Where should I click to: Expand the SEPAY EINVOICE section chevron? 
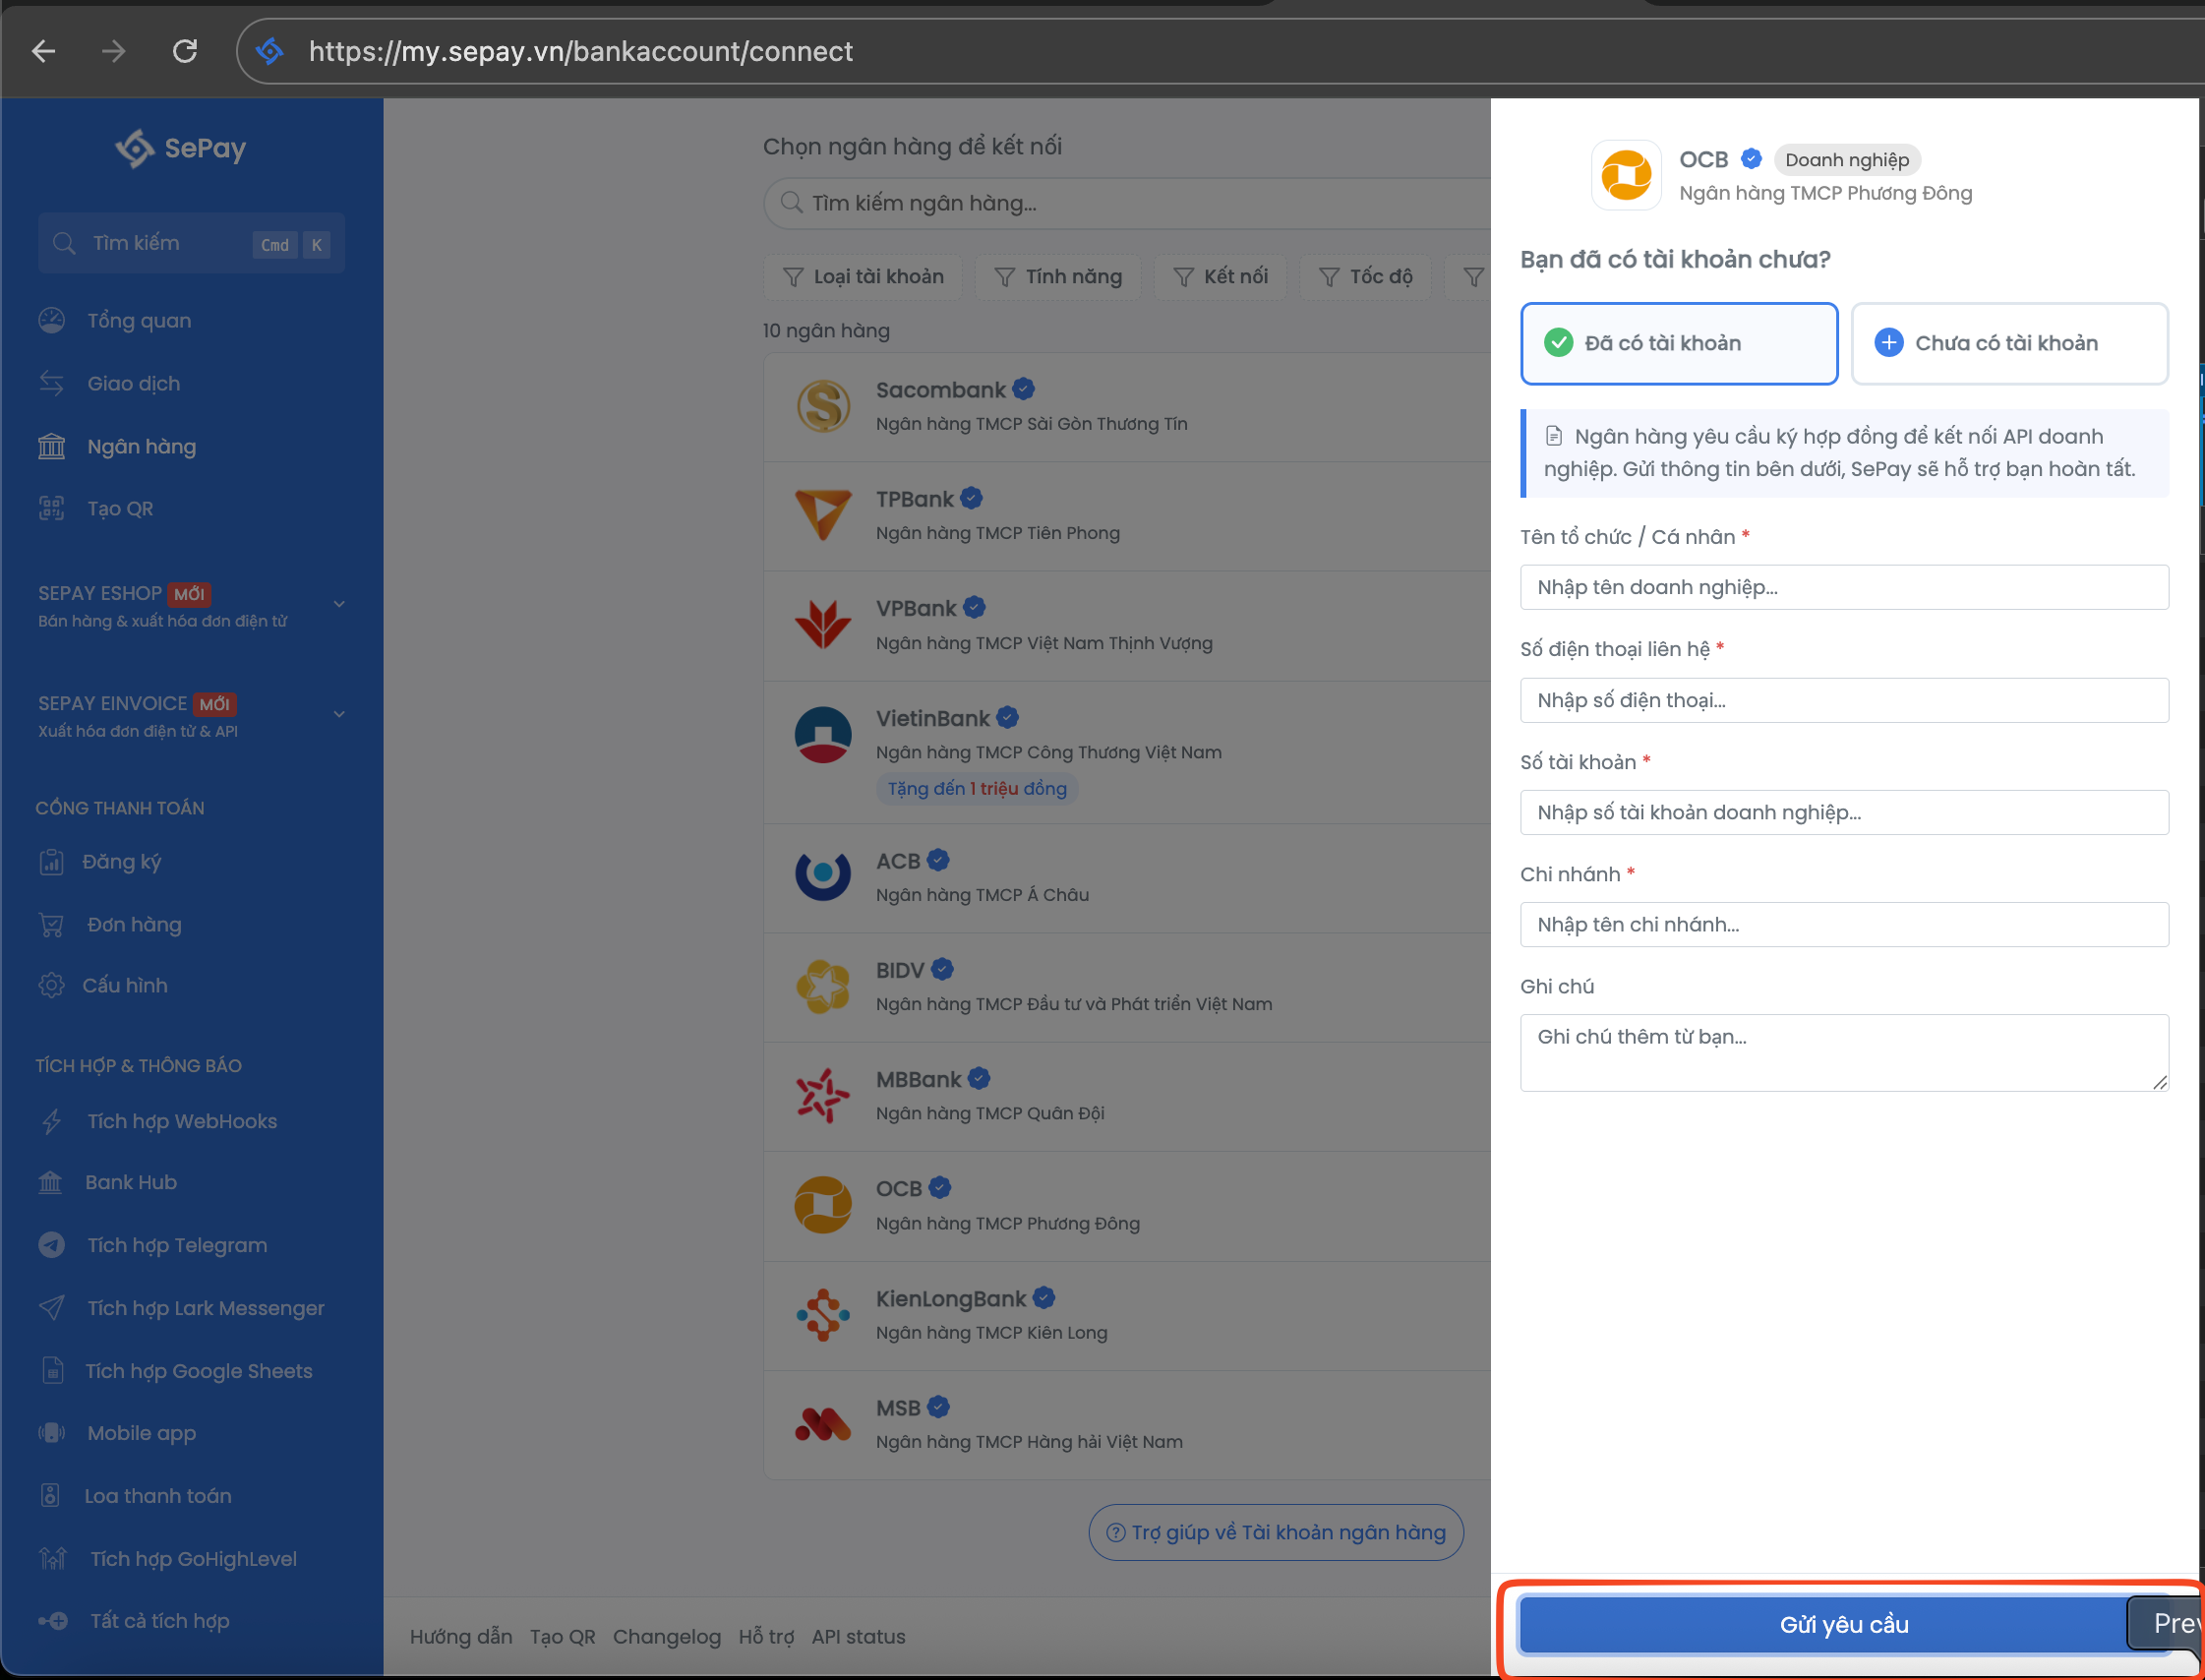pyautogui.click(x=339, y=714)
